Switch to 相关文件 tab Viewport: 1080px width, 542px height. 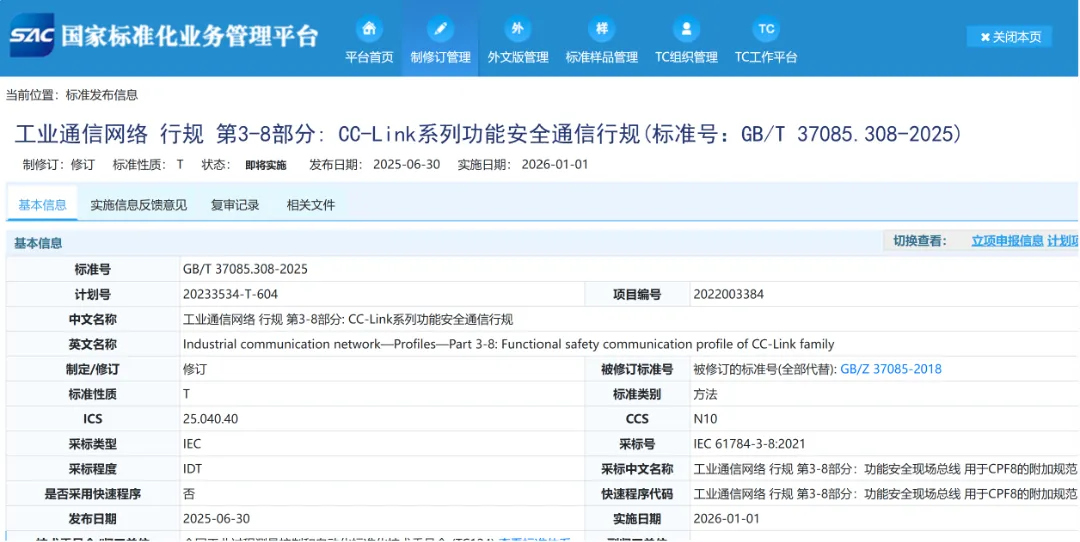point(311,205)
